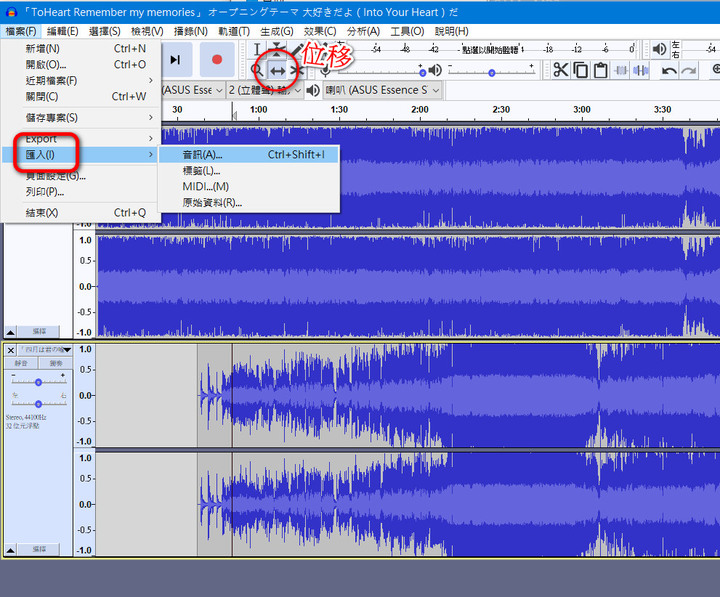Select the Time Shift tool
The image size is (720, 597).
pos(277,71)
